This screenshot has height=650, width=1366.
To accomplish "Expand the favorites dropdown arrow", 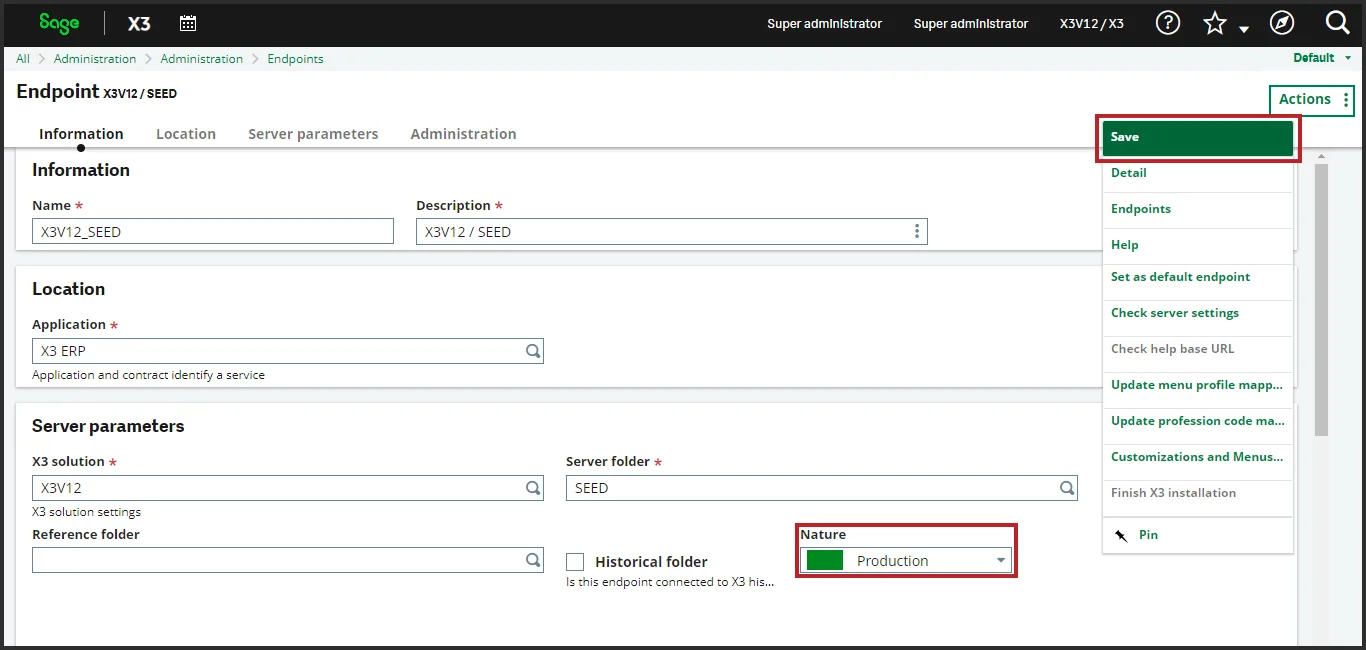I will (1244, 29).
